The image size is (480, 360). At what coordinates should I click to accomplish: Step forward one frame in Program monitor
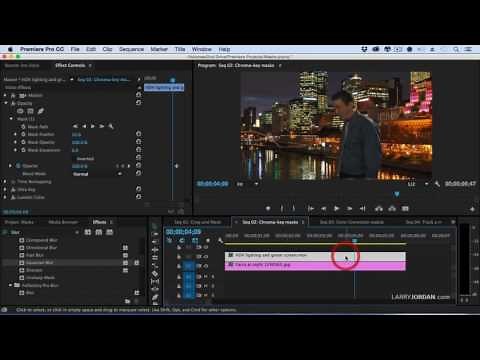[x=349, y=209]
